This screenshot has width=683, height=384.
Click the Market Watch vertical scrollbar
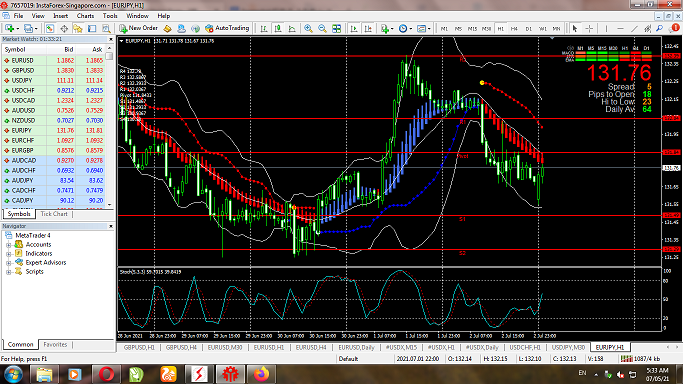point(110,126)
